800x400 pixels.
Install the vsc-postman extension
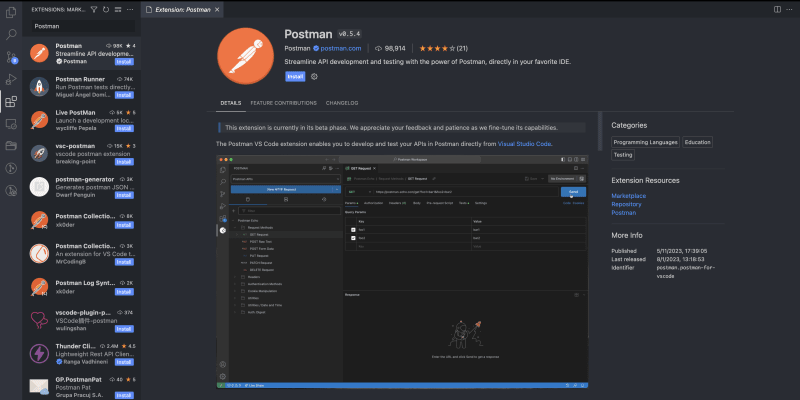124,162
